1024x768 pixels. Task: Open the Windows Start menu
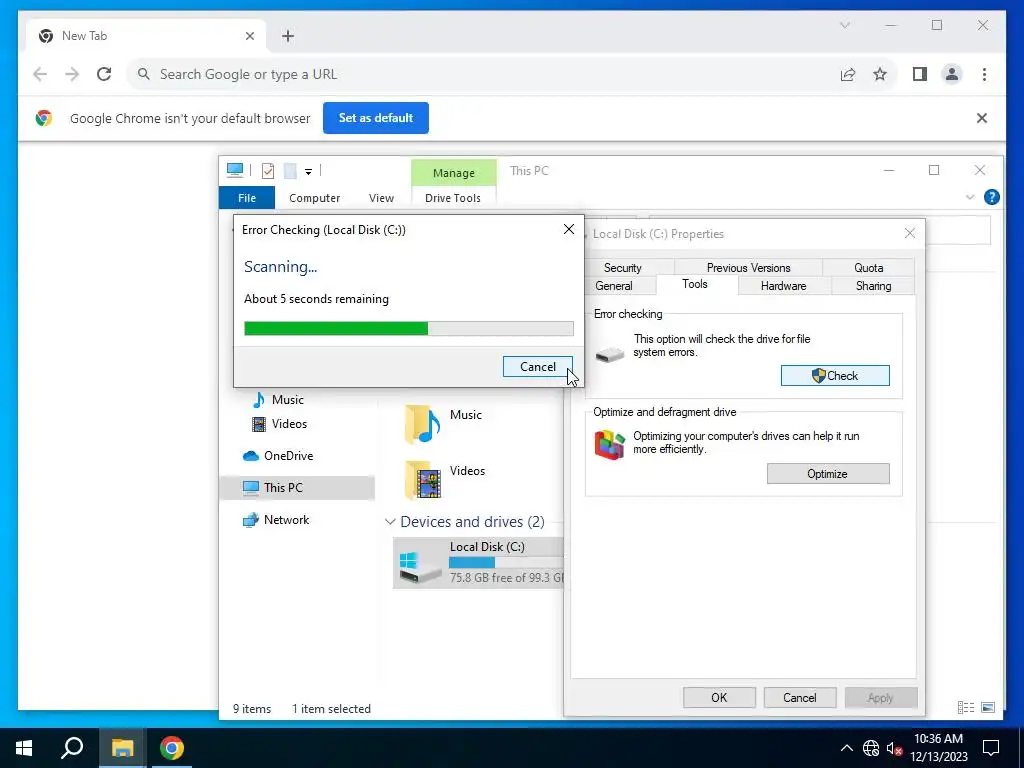pos(24,748)
